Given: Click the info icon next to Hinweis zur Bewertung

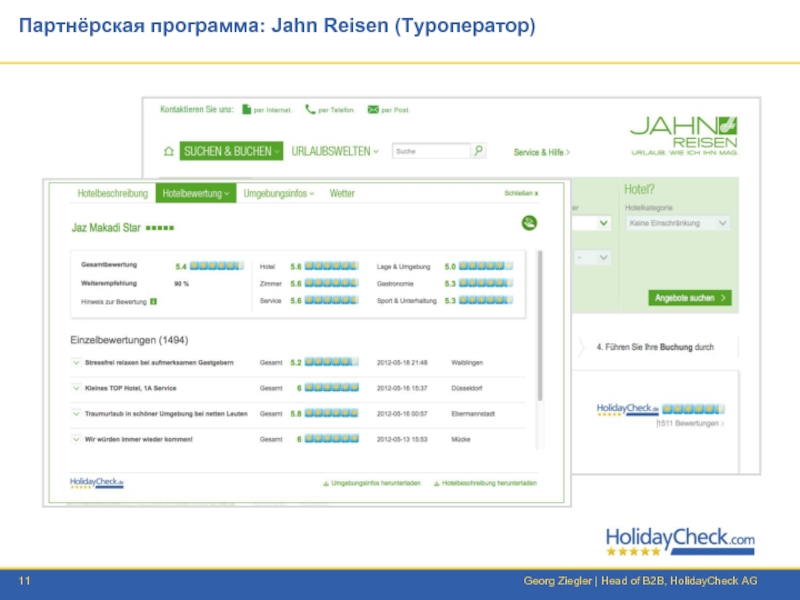Looking at the screenshot, I should point(154,302).
